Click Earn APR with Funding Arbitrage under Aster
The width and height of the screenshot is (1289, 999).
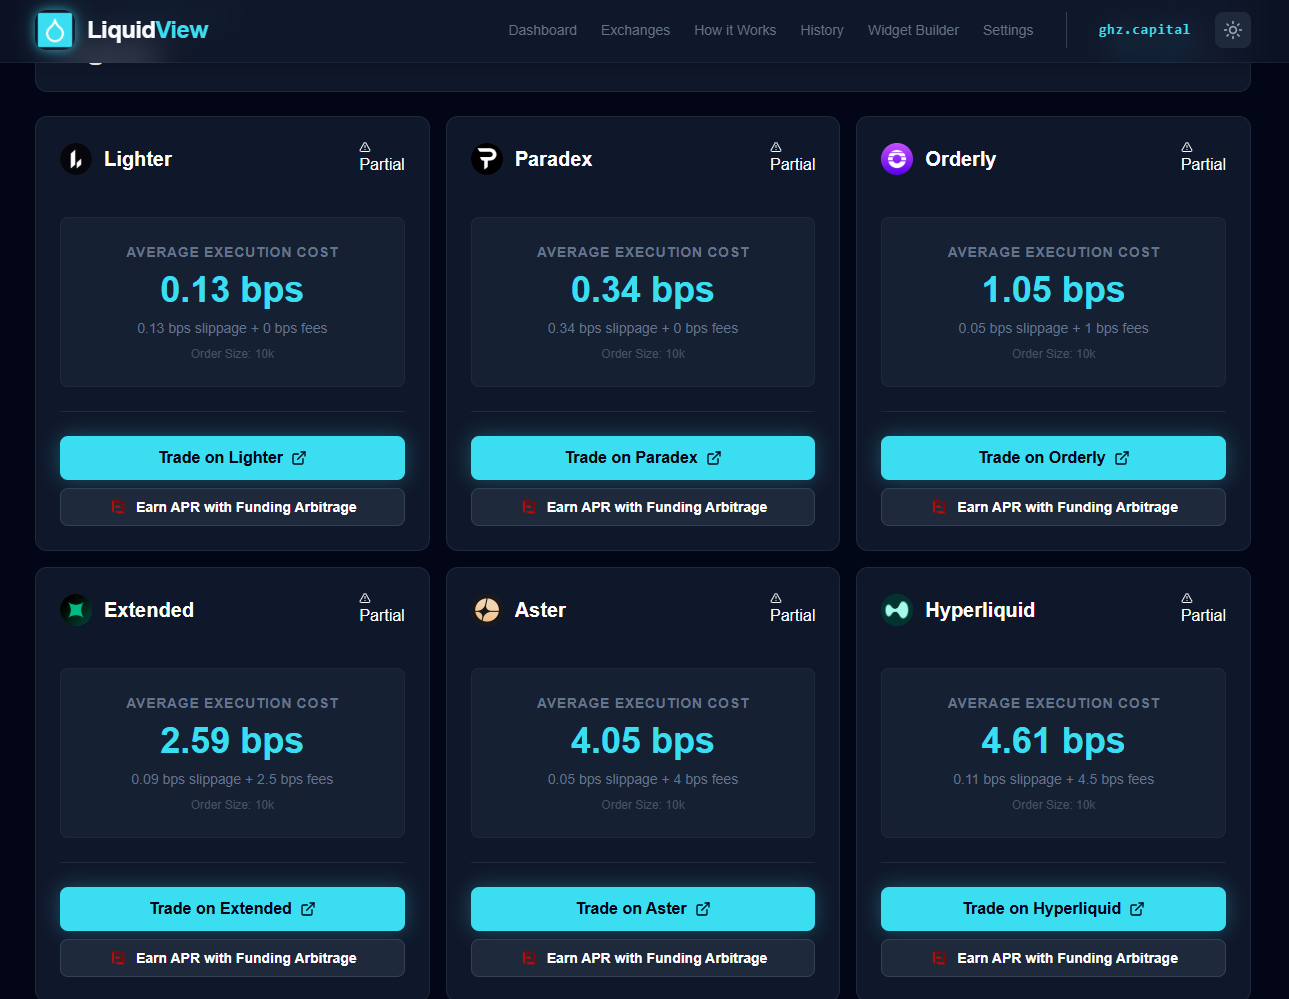coord(643,958)
